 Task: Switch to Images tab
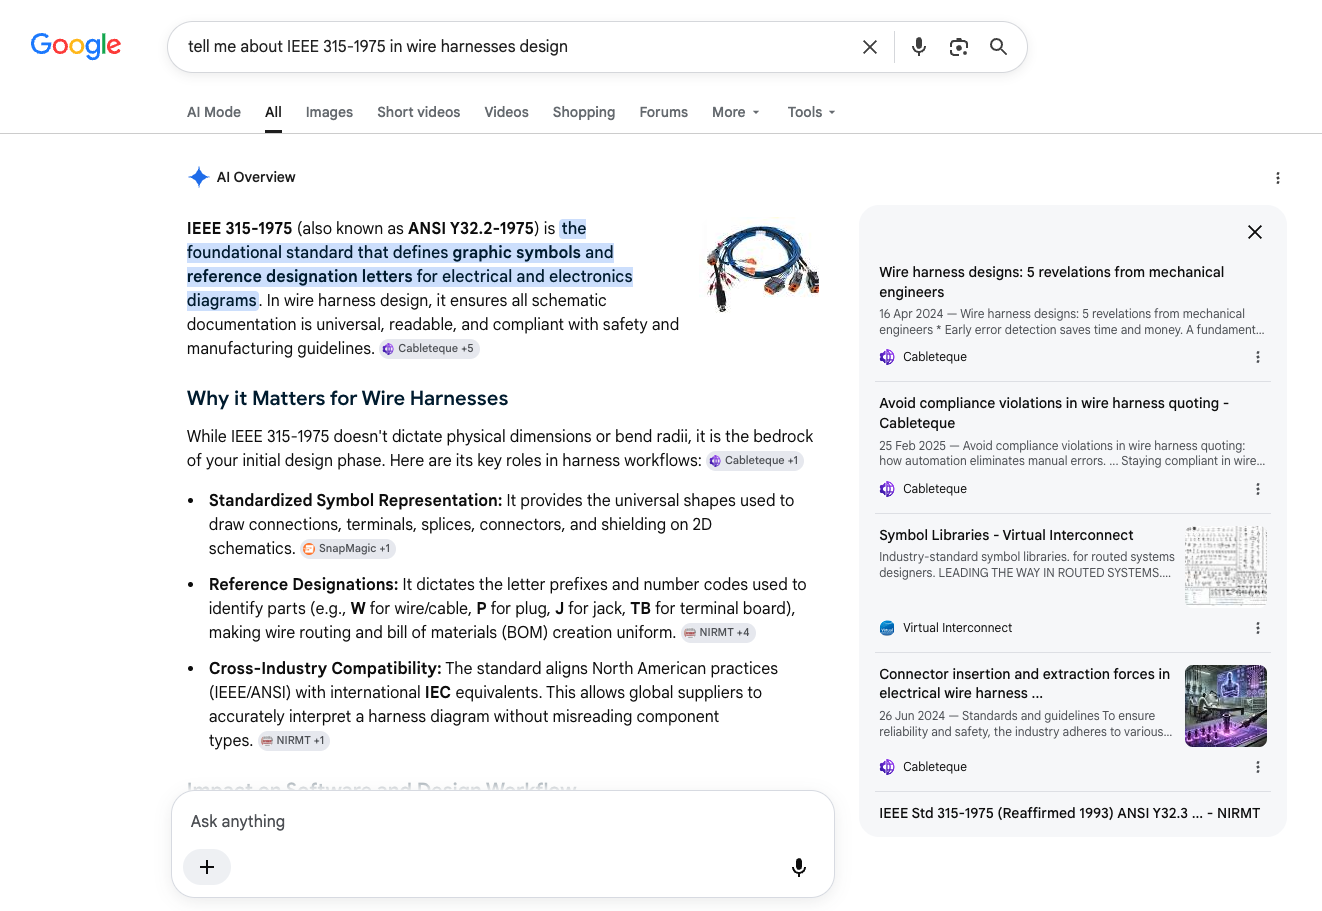pyautogui.click(x=329, y=112)
